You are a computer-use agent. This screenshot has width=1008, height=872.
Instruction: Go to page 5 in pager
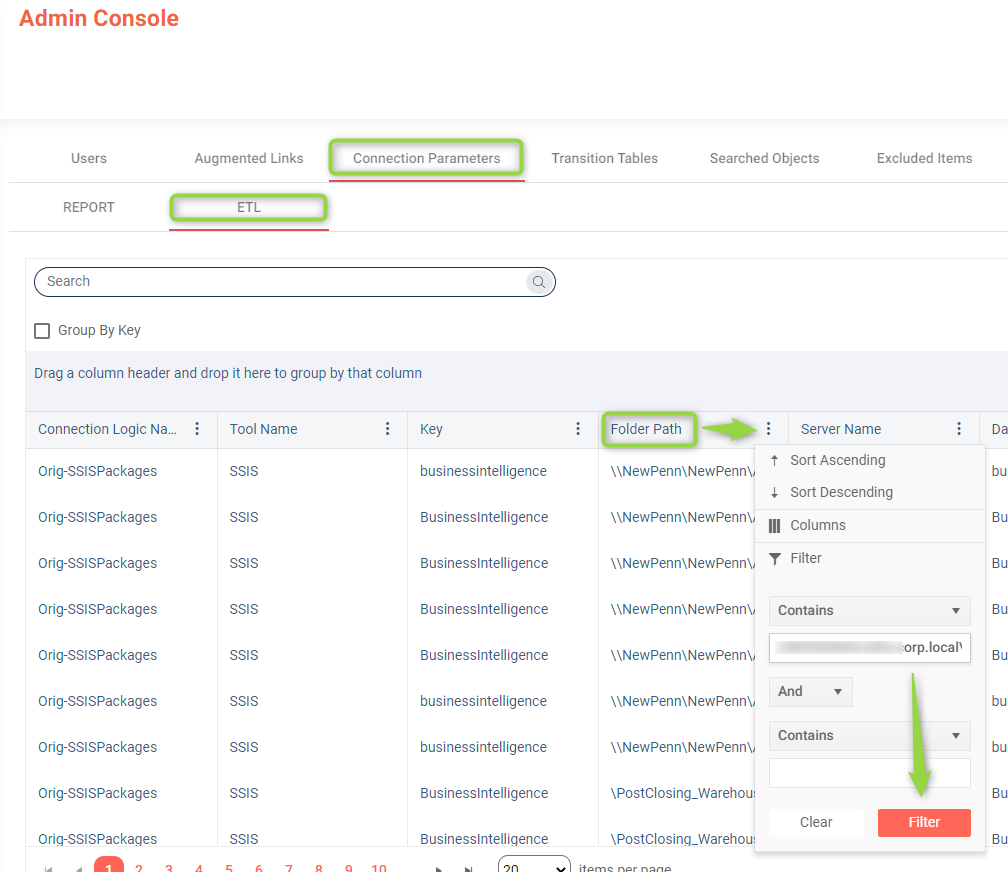[229, 866]
